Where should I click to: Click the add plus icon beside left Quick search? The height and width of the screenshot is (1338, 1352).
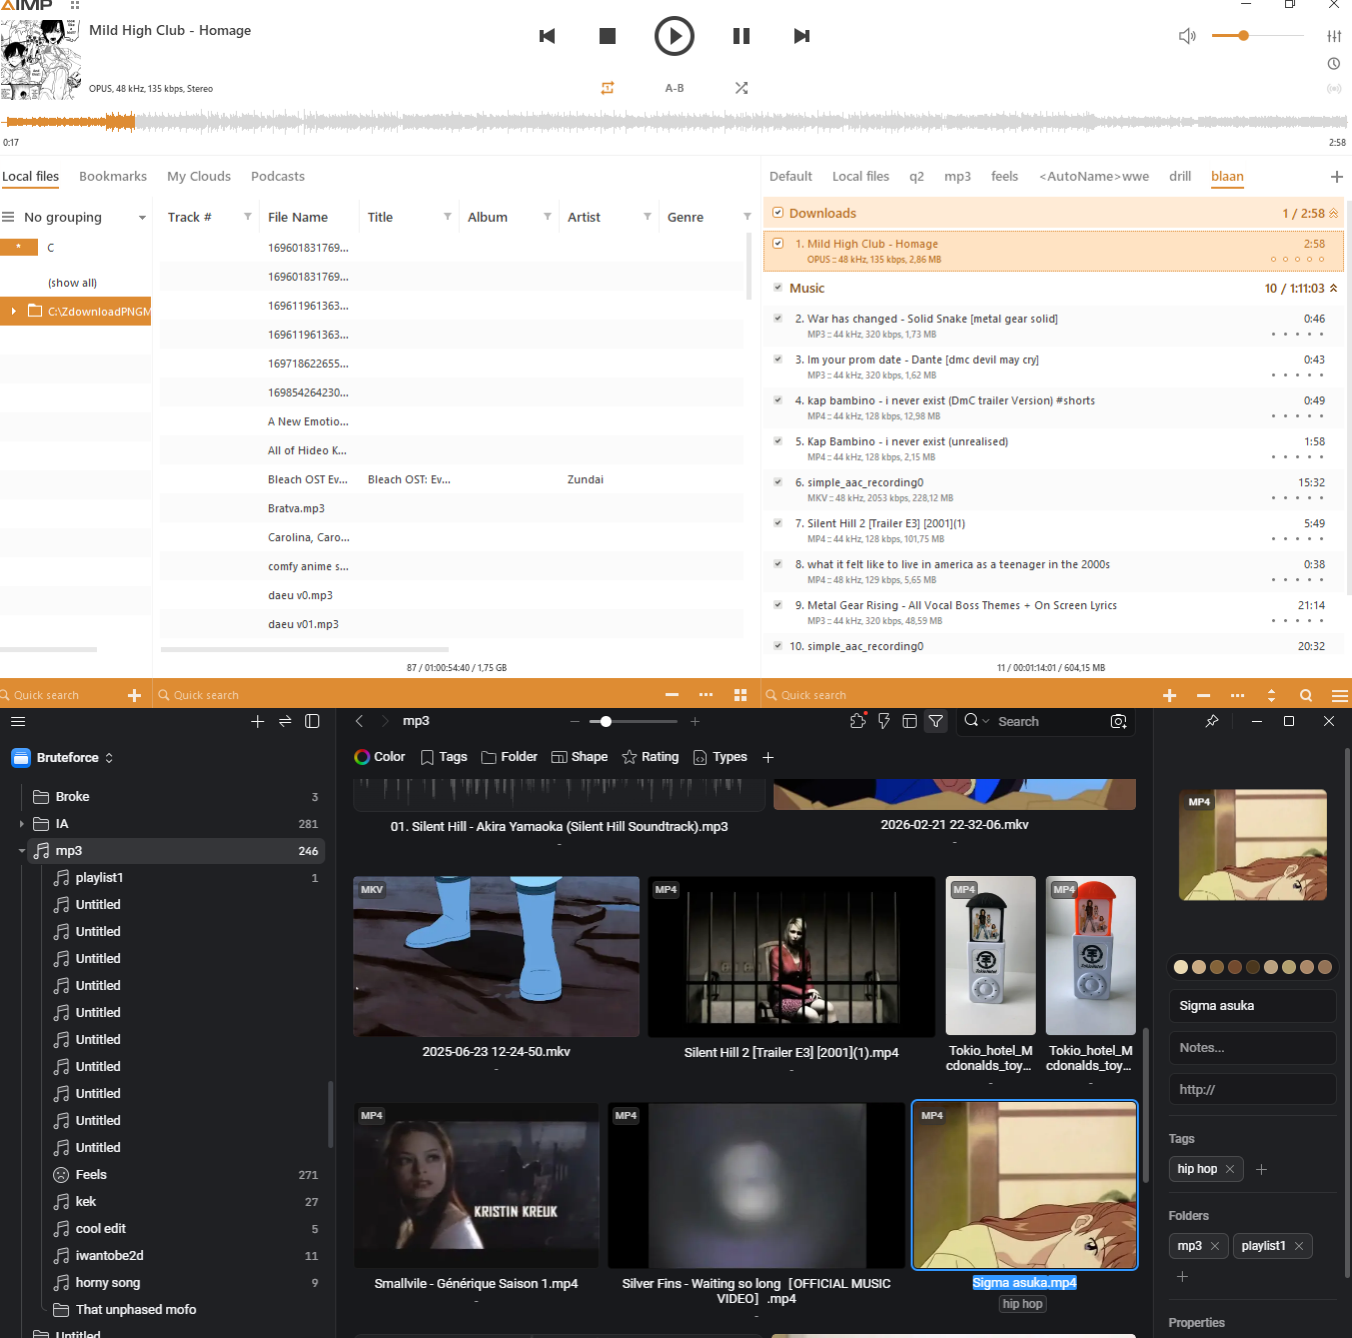click(x=135, y=695)
